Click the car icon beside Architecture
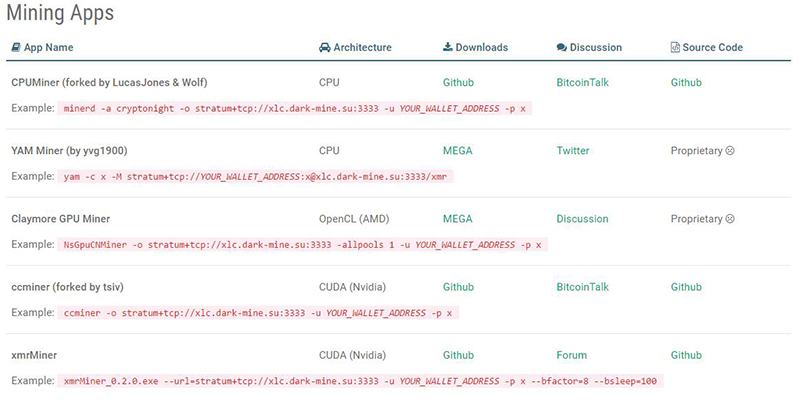Viewport: 800px width, 400px height. [x=324, y=47]
